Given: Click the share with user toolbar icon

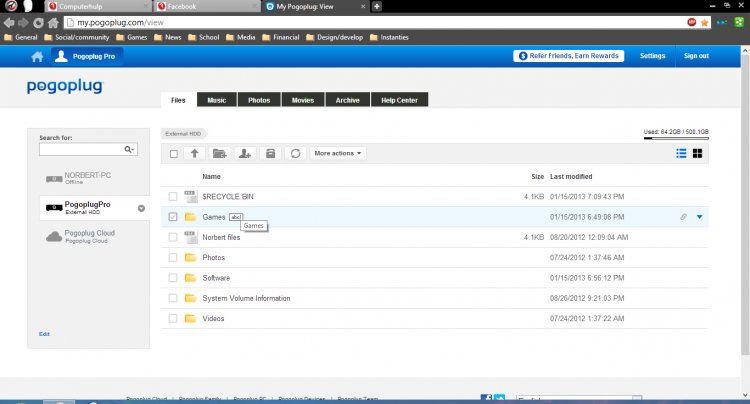Looking at the screenshot, I should click(245, 153).
